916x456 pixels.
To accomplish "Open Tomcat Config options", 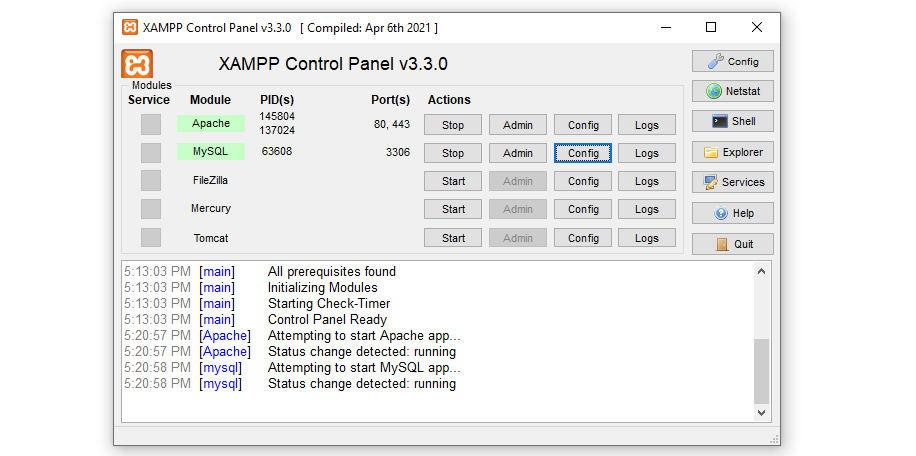I will pyautogui.click(x=583, y=238).
